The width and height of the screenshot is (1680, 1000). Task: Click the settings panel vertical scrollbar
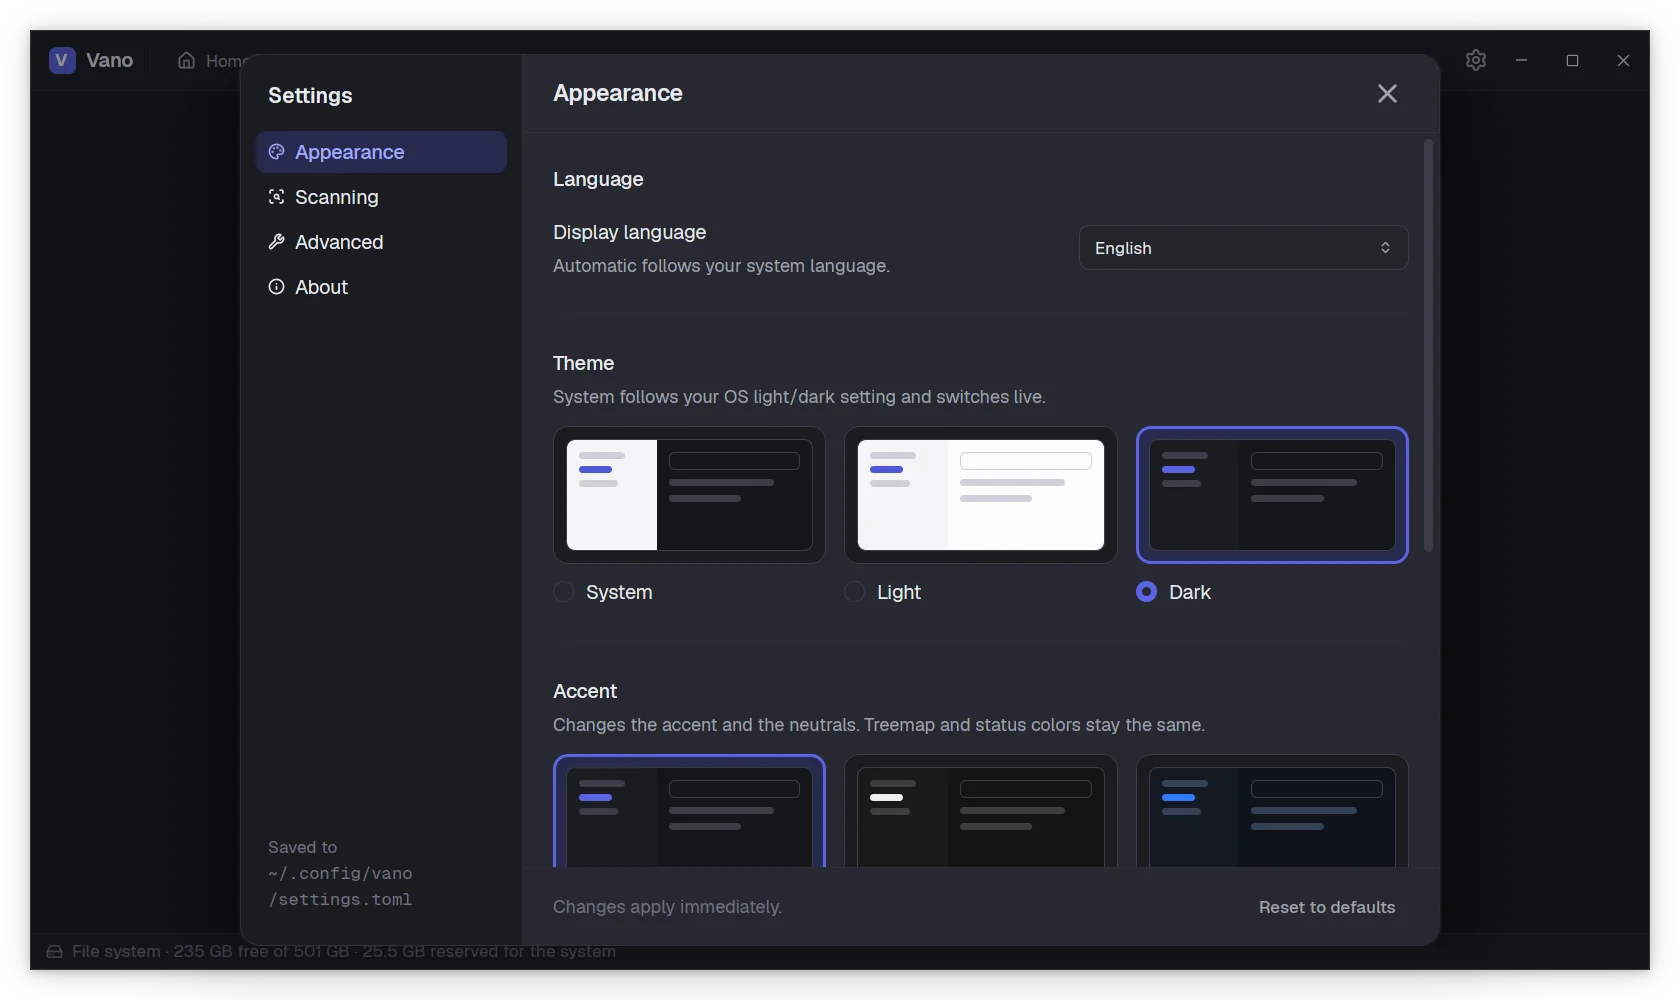(1428, 346)
